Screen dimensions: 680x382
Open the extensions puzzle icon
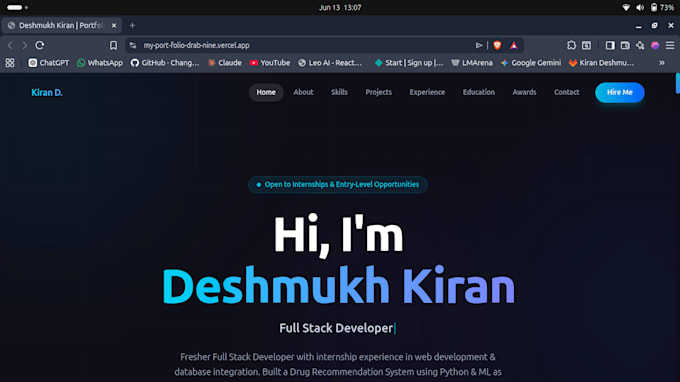(x=571, y=45)
